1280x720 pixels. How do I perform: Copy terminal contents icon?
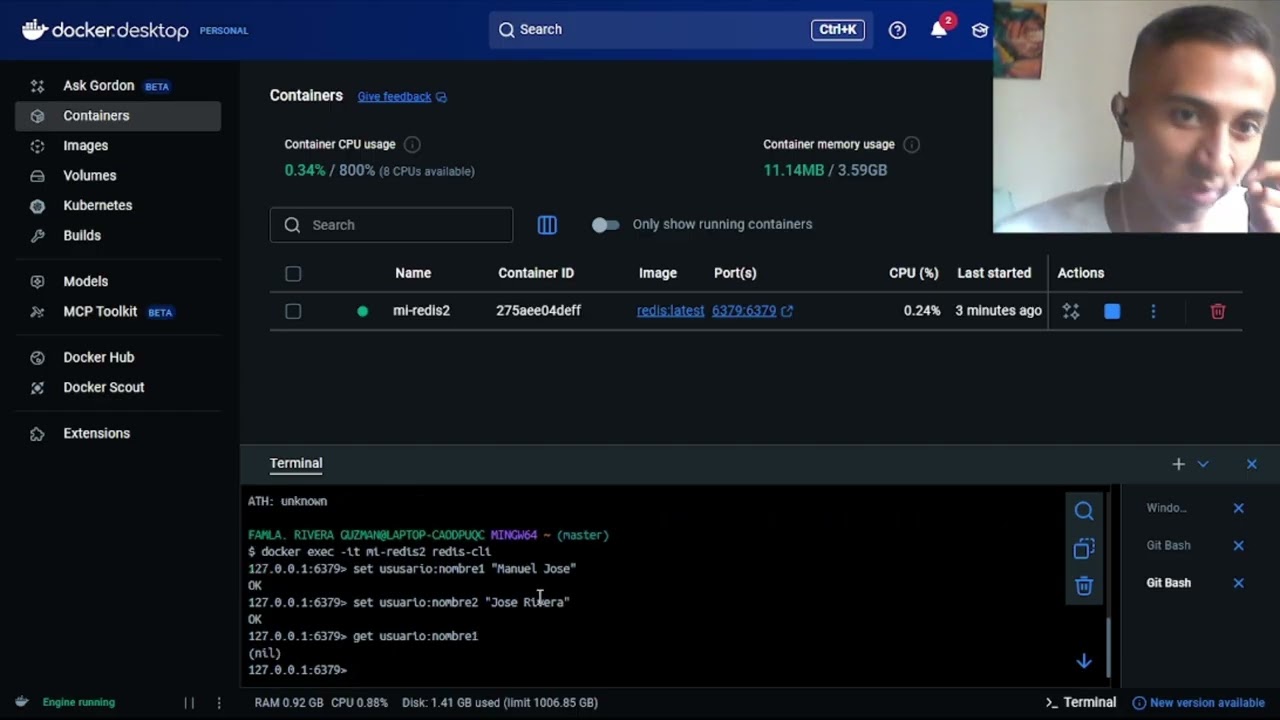tap(1084, 548)
